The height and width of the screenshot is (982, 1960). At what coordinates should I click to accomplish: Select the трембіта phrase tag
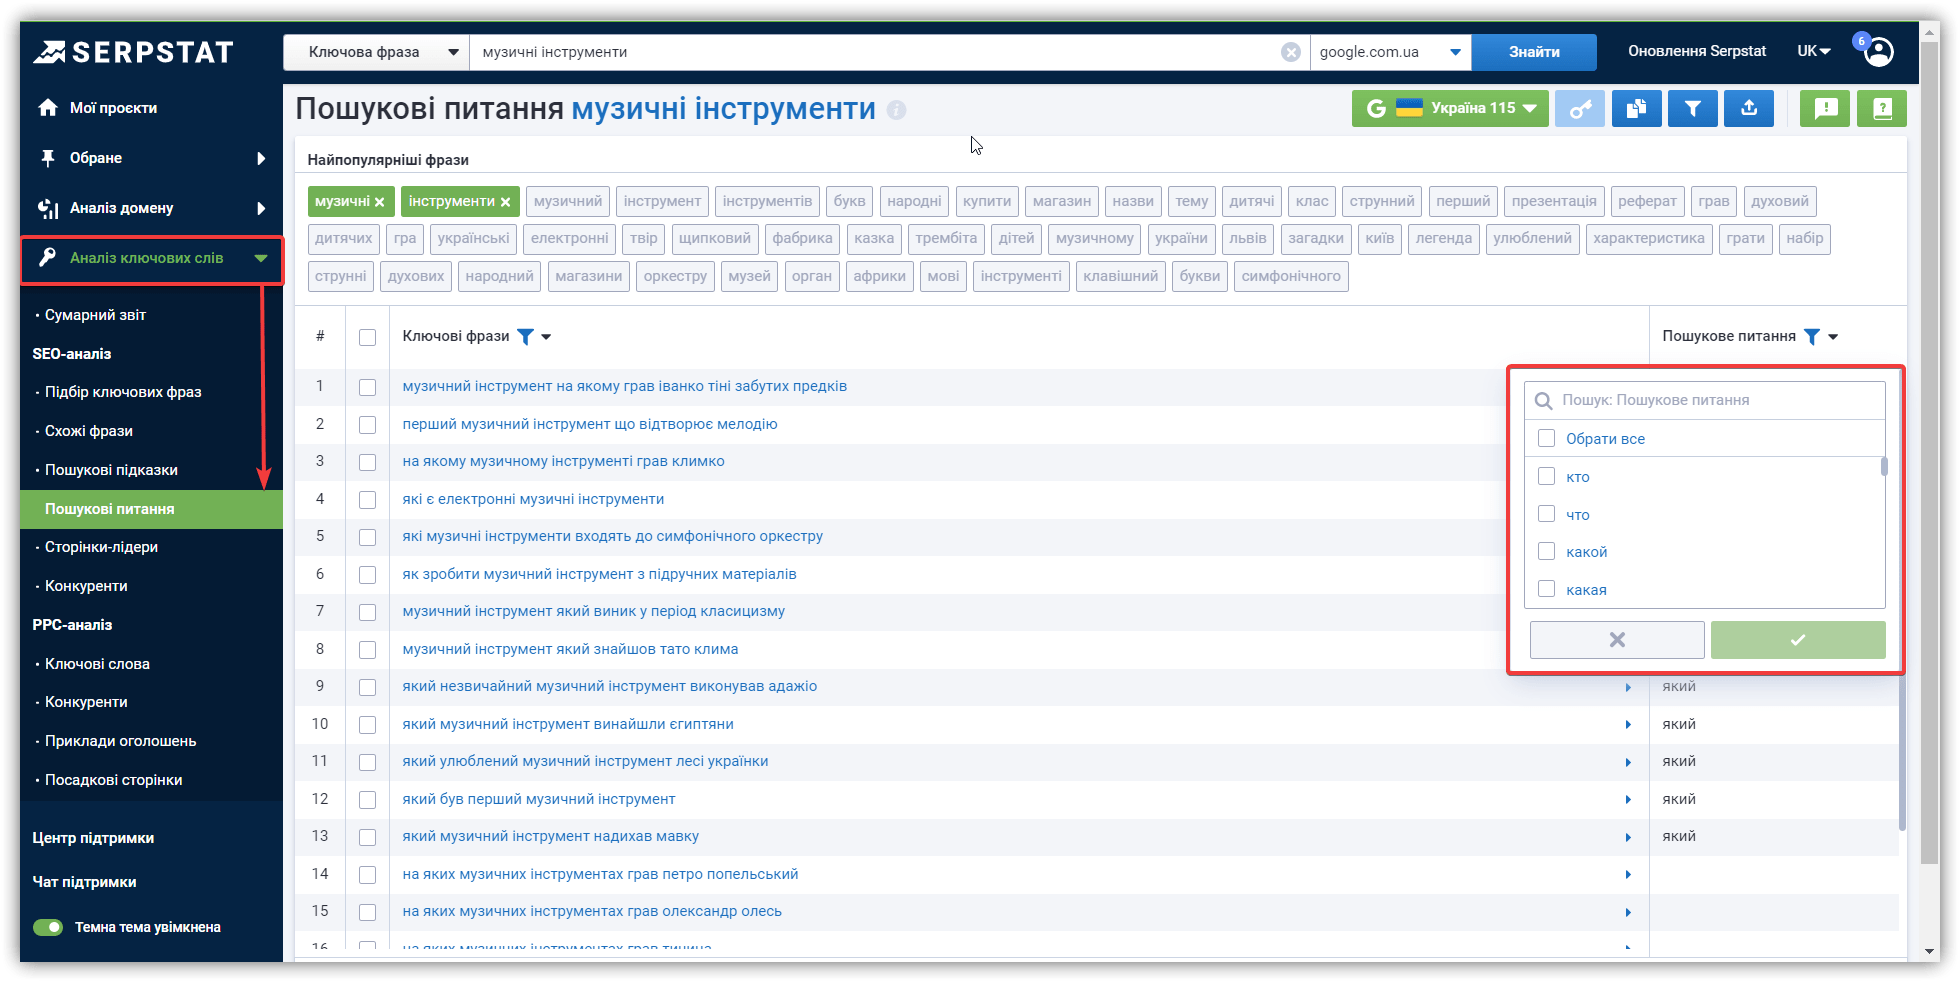click(946, 239)
